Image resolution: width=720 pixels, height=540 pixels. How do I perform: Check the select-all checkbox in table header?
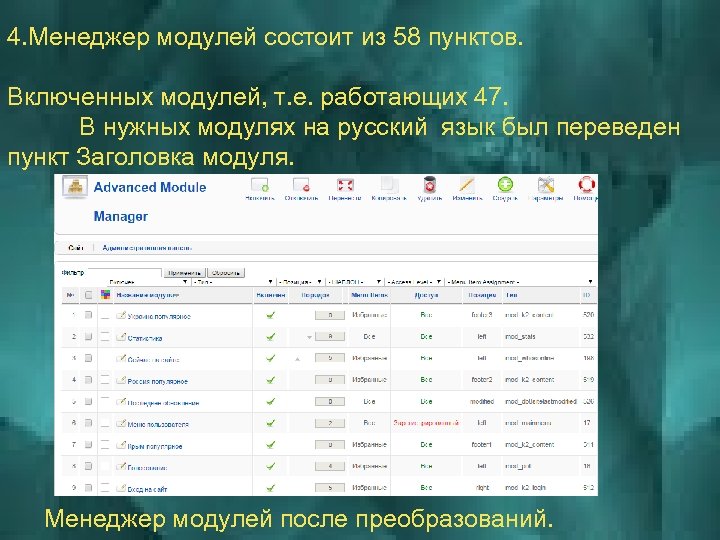point(89,295)
